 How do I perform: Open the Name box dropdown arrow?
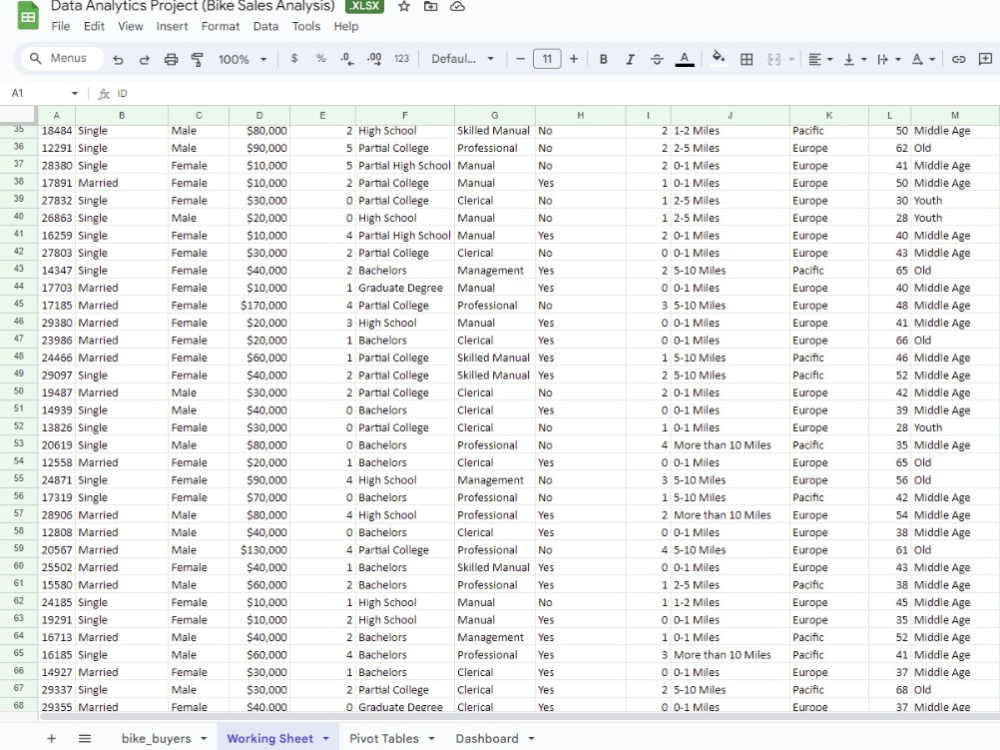coord(75,94)
